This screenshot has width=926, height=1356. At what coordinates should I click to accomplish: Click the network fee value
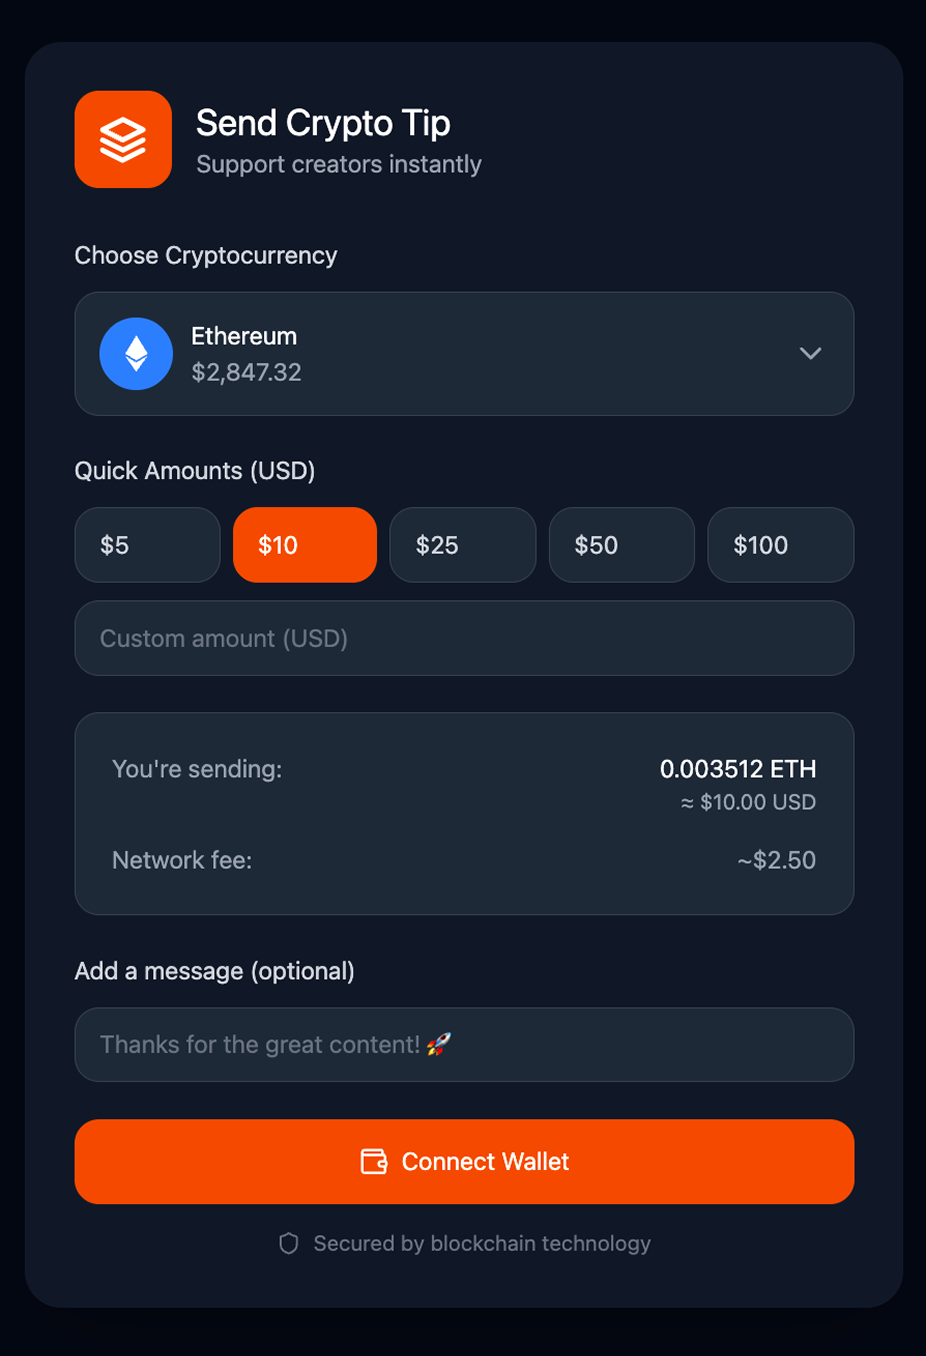776,860
